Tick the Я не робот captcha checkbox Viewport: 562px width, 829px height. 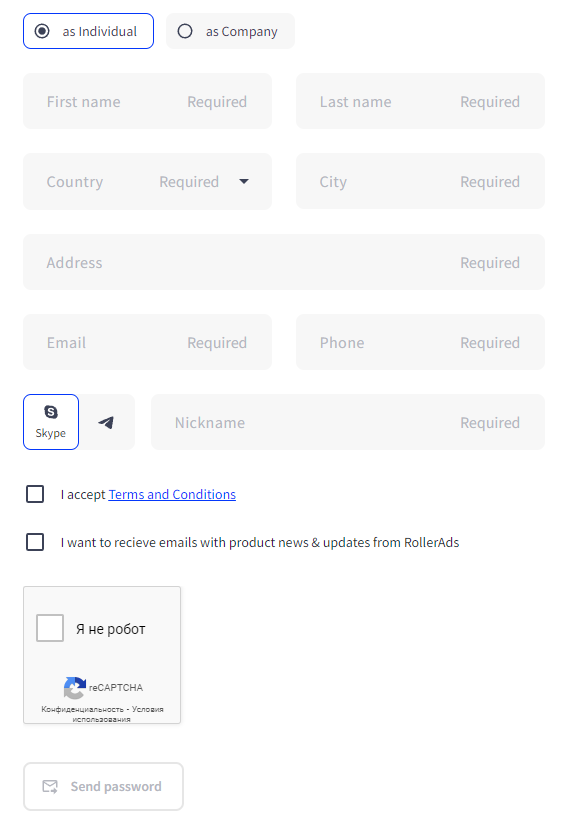click(50, 628)
